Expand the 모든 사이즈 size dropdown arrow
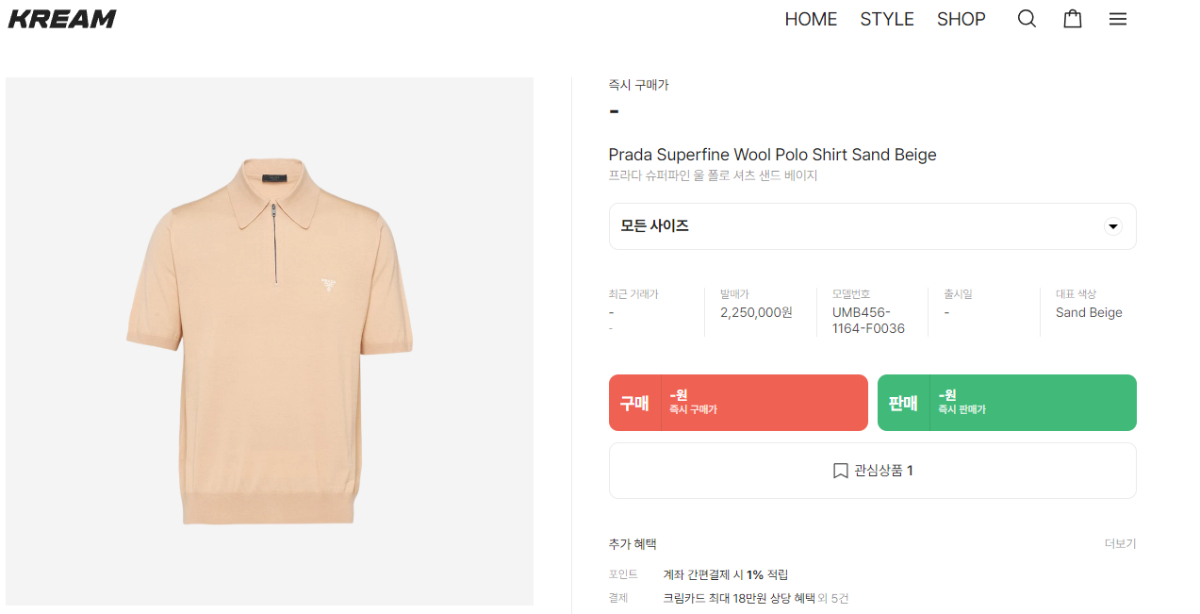The width and height of the screenshot is (1200, 614). (x=1113, y=226)
